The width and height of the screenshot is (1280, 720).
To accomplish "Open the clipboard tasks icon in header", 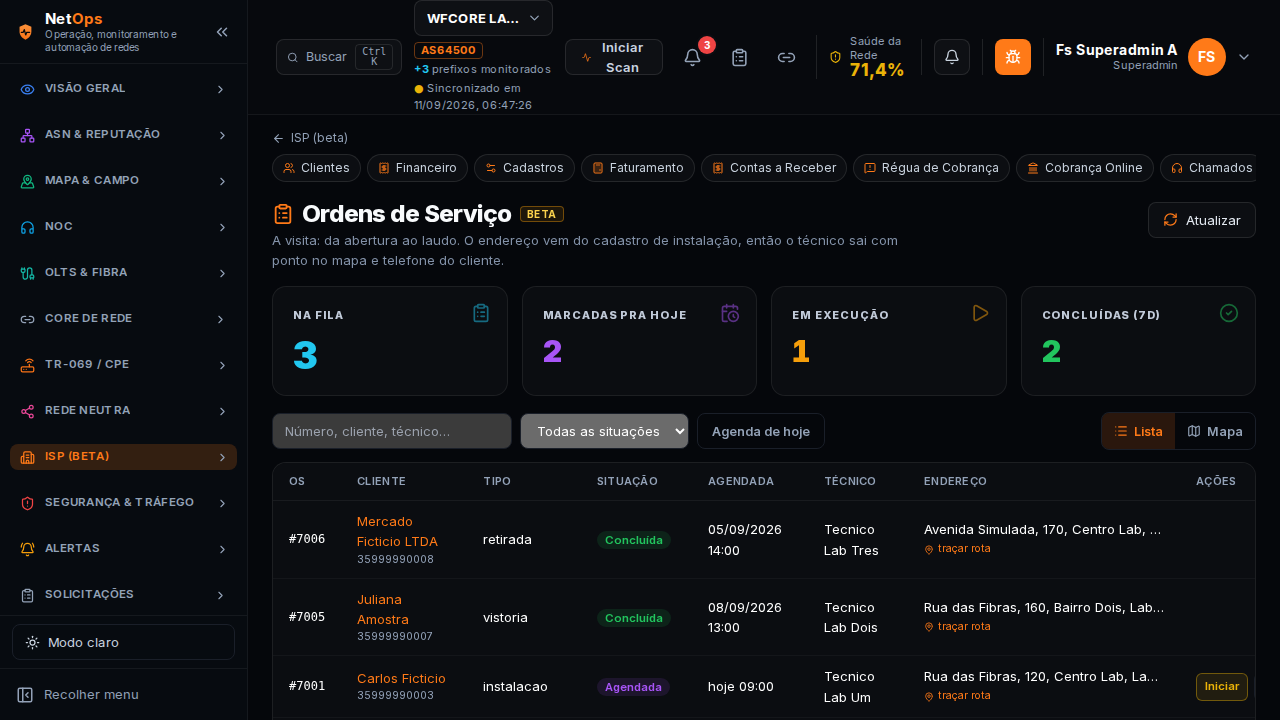I will (740, 57).
